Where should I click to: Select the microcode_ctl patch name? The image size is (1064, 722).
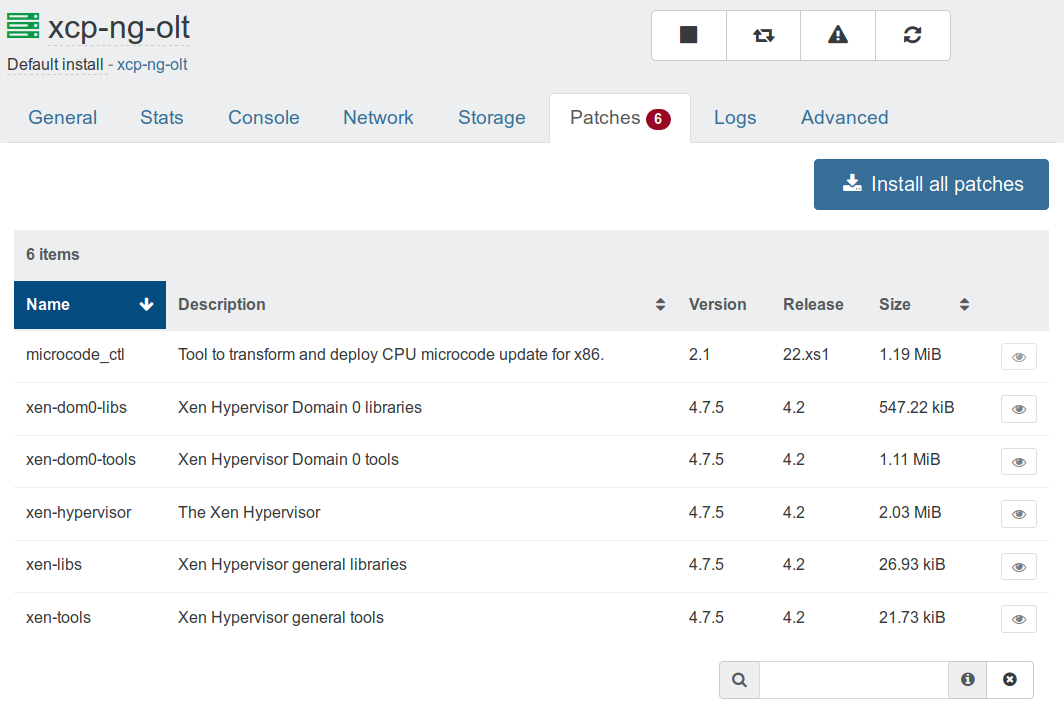[x=75, y=355]
